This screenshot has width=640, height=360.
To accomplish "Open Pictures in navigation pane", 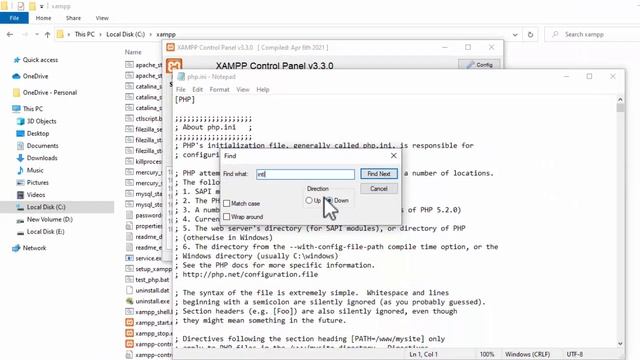I will point(38,182).
